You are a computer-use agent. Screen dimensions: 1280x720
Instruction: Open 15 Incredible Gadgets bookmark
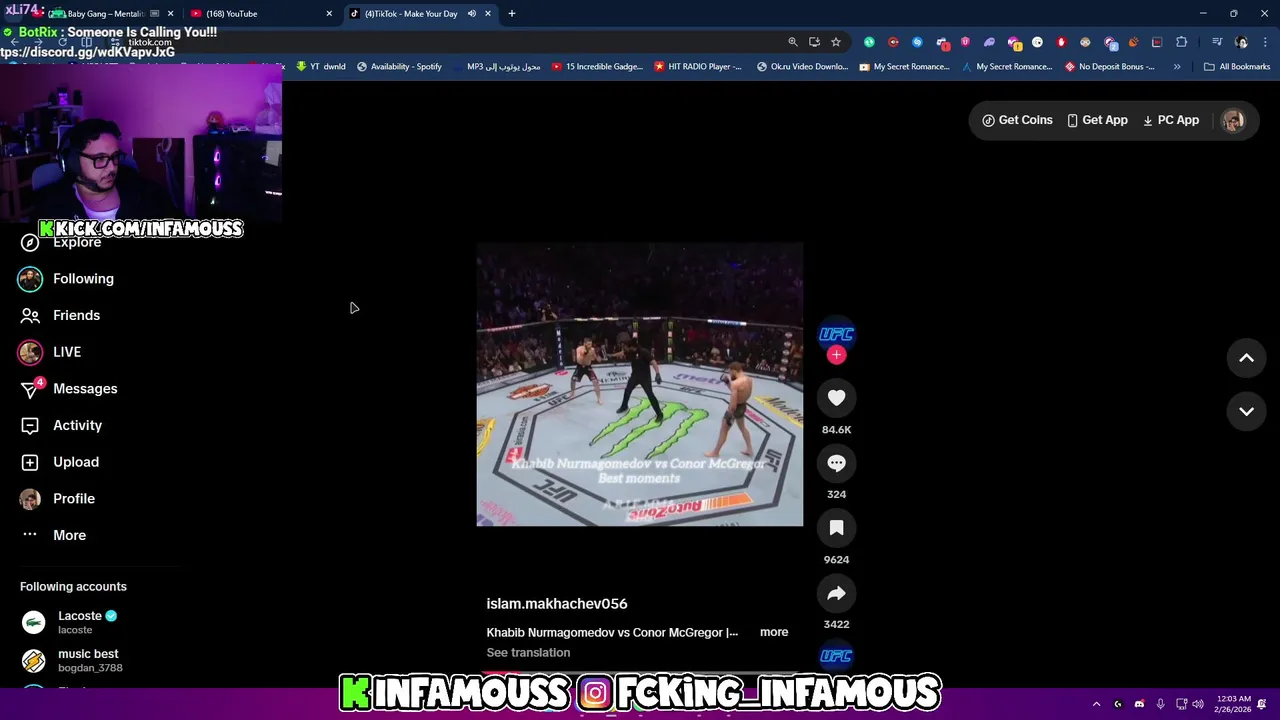pos(597,67)
